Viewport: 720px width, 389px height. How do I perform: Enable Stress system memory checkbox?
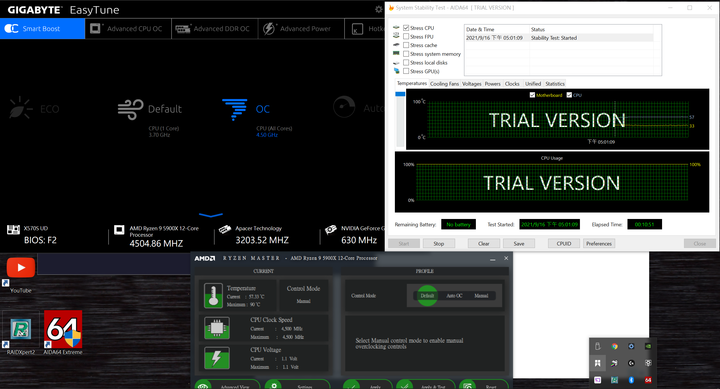tap(406, 54)
